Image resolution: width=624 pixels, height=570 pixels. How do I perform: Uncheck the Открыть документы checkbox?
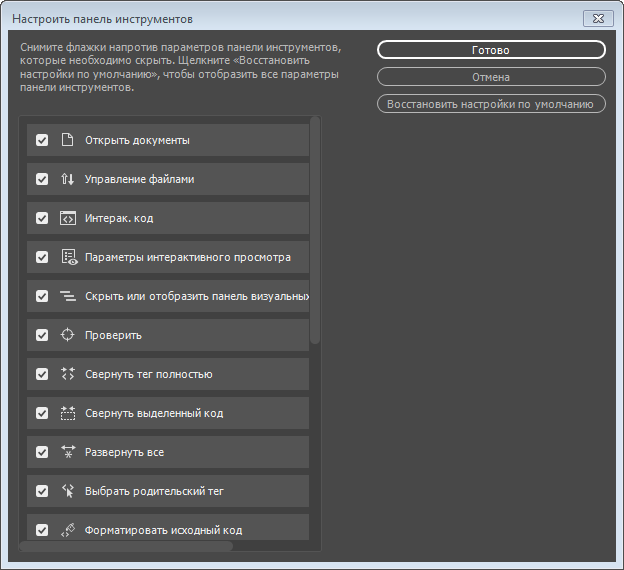click(42, 140)
